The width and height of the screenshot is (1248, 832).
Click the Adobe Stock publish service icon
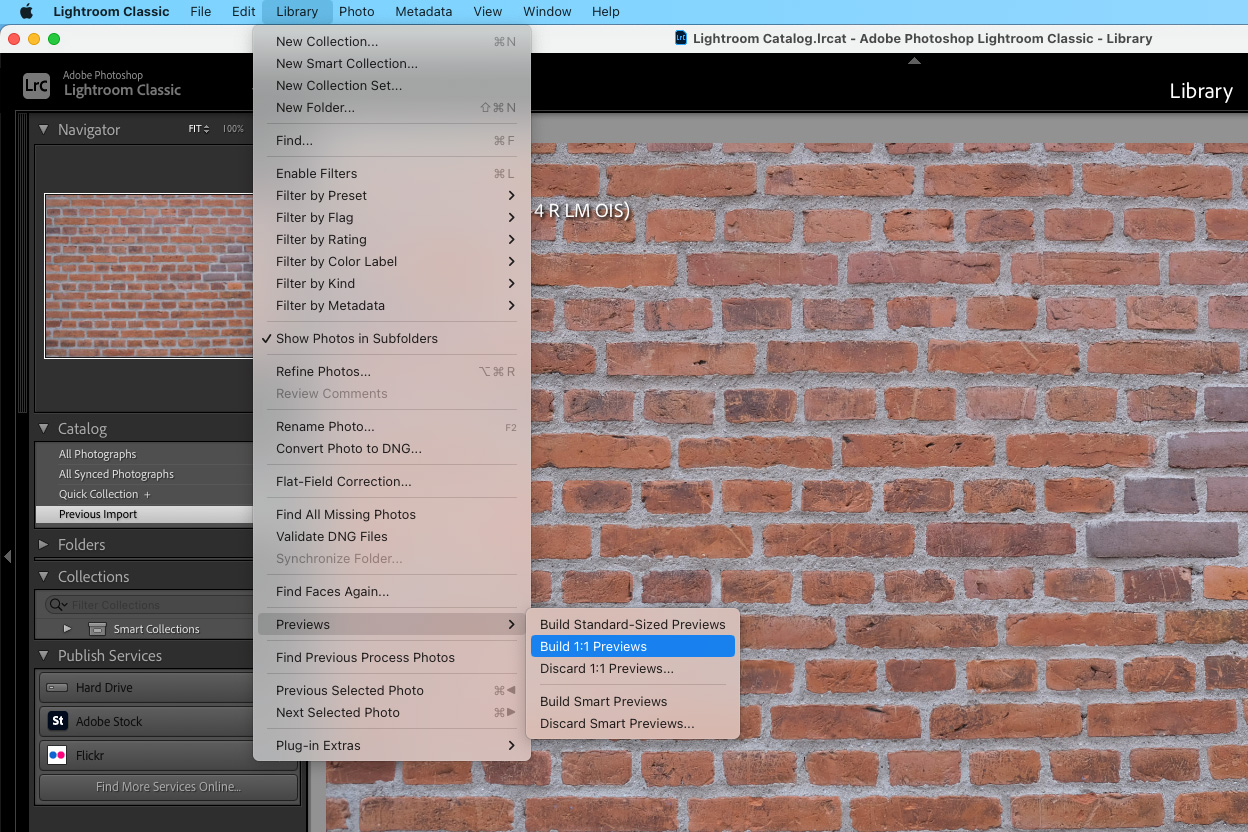57,721
